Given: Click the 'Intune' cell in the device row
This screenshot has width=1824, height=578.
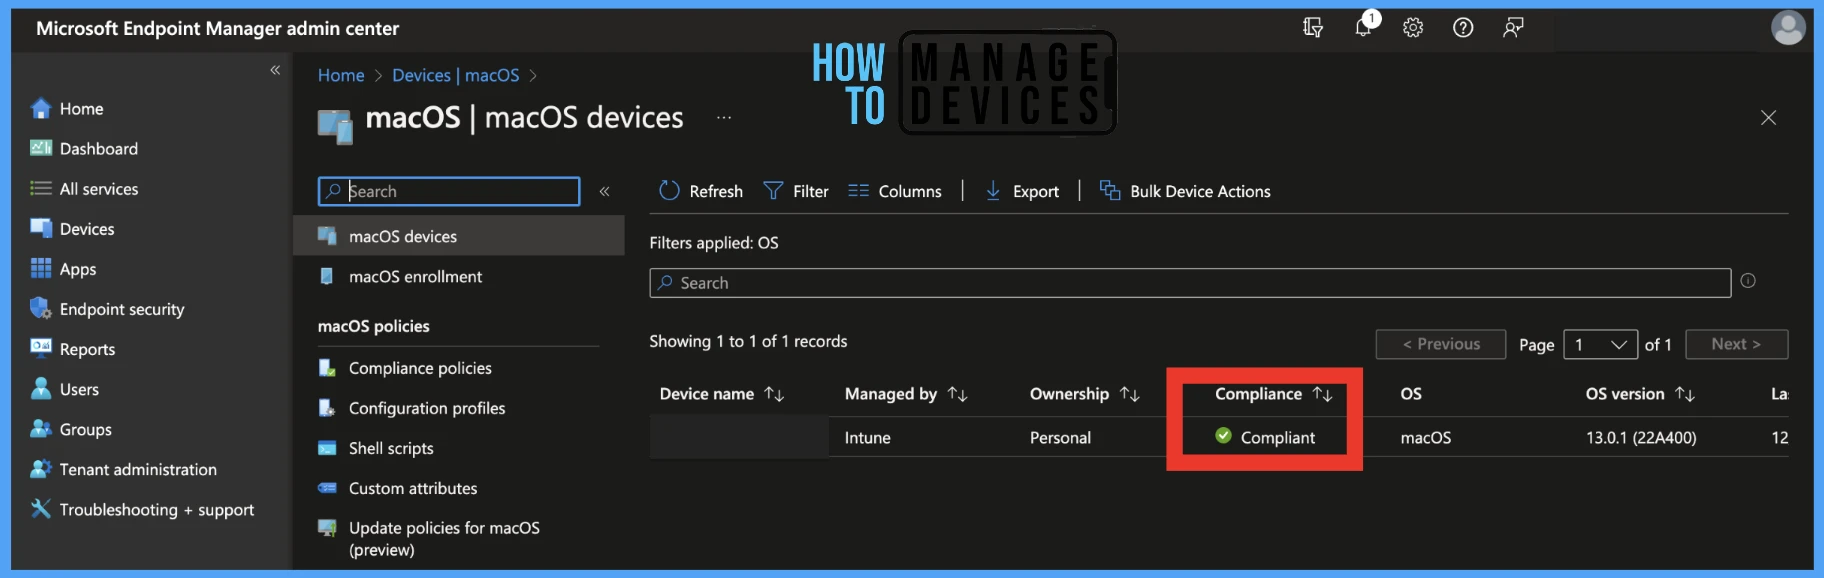Looking at the screenshot, I should point(867,438).
